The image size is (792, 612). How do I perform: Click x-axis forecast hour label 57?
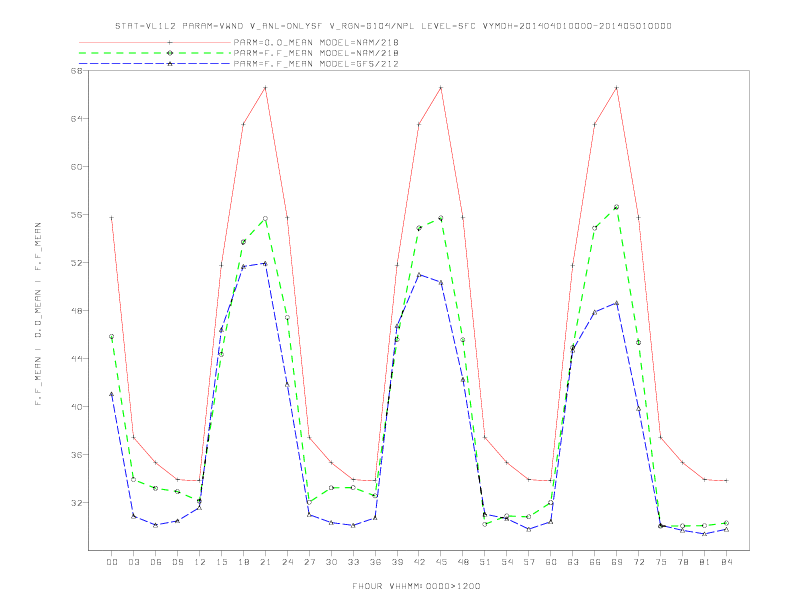(x=529, y=562)
